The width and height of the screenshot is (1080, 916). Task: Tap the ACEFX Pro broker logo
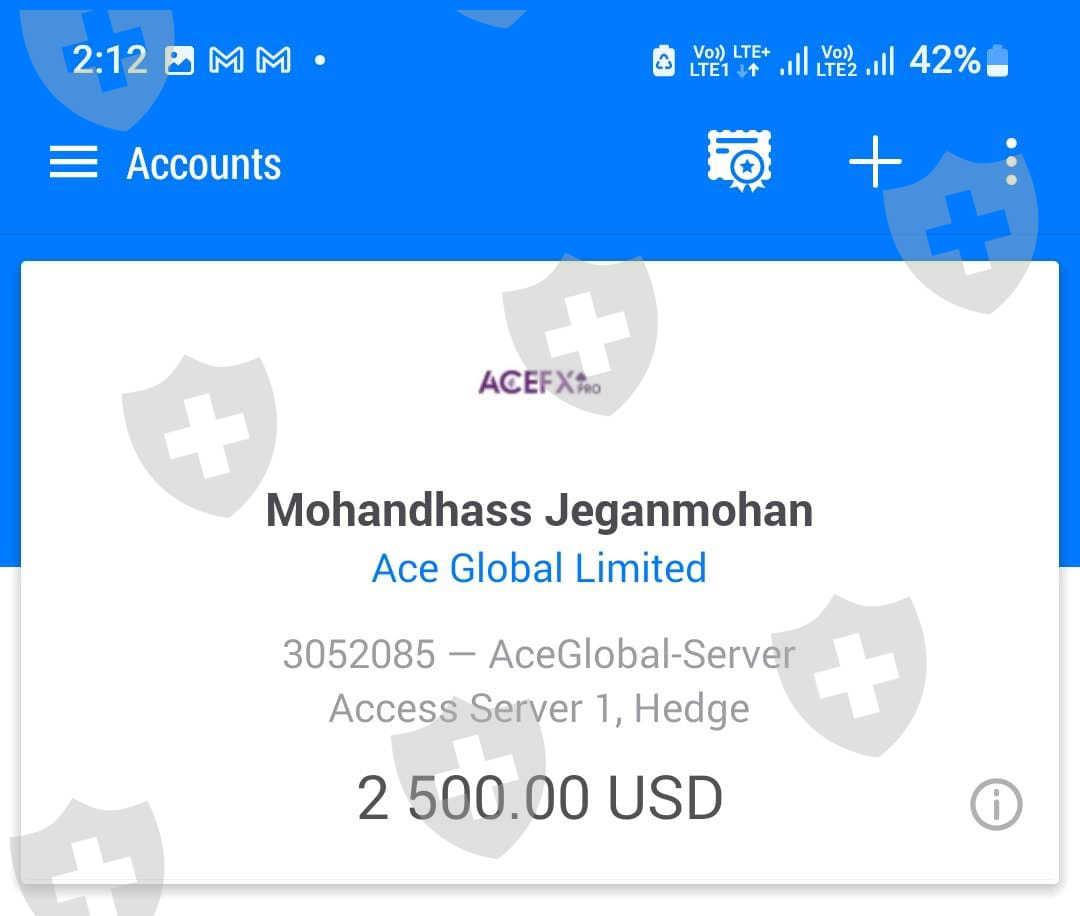539,383
